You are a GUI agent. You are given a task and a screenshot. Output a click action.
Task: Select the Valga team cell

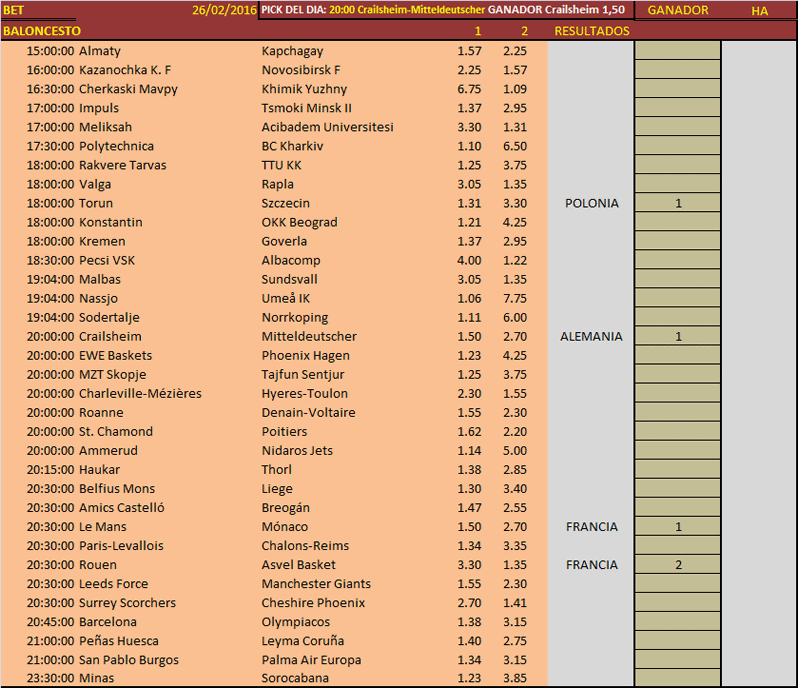[95, 184]
